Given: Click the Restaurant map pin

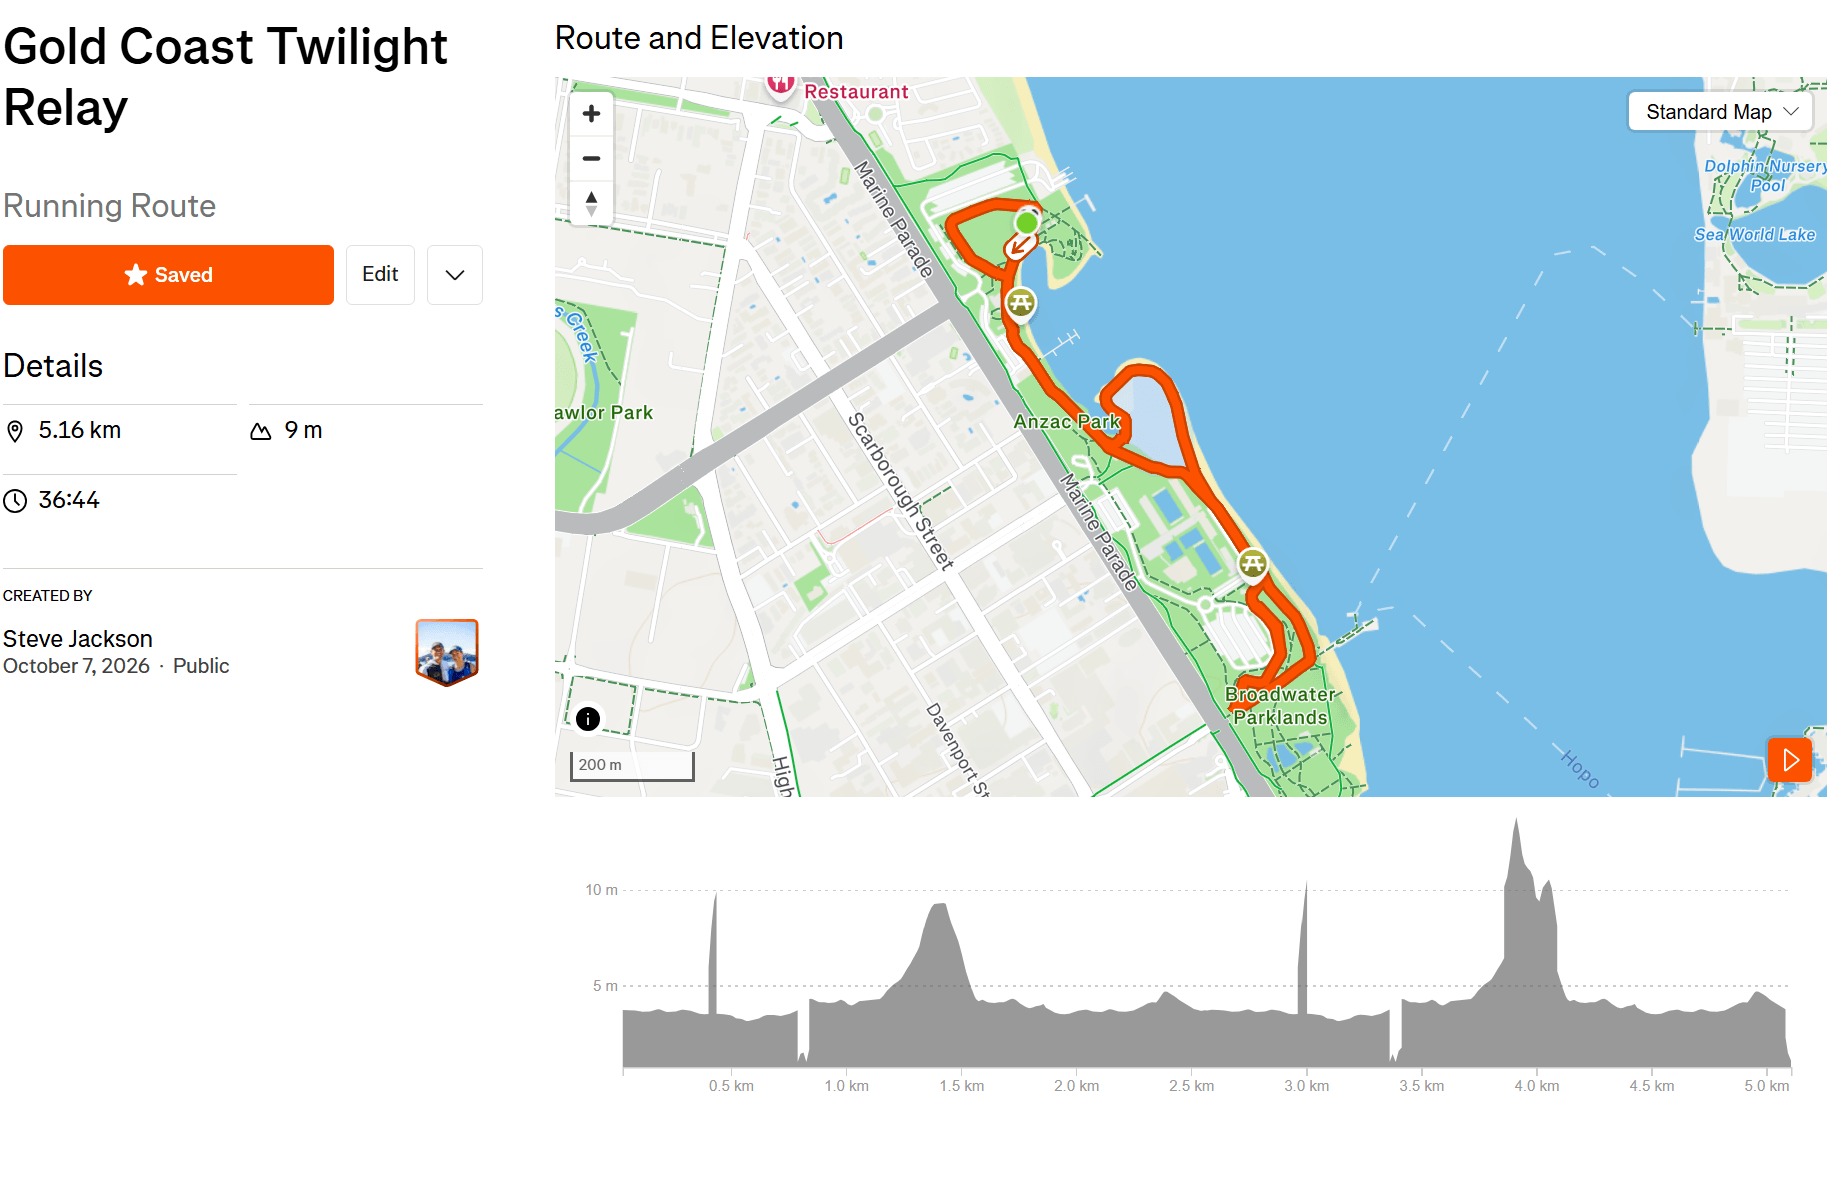Looking at the screenshot, I should point(781,84).
